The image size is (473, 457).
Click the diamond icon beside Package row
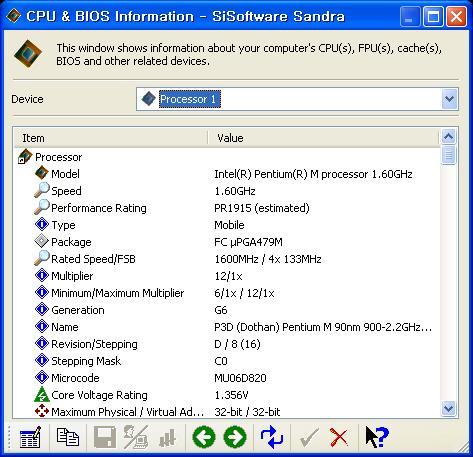(x=42, y=241)
